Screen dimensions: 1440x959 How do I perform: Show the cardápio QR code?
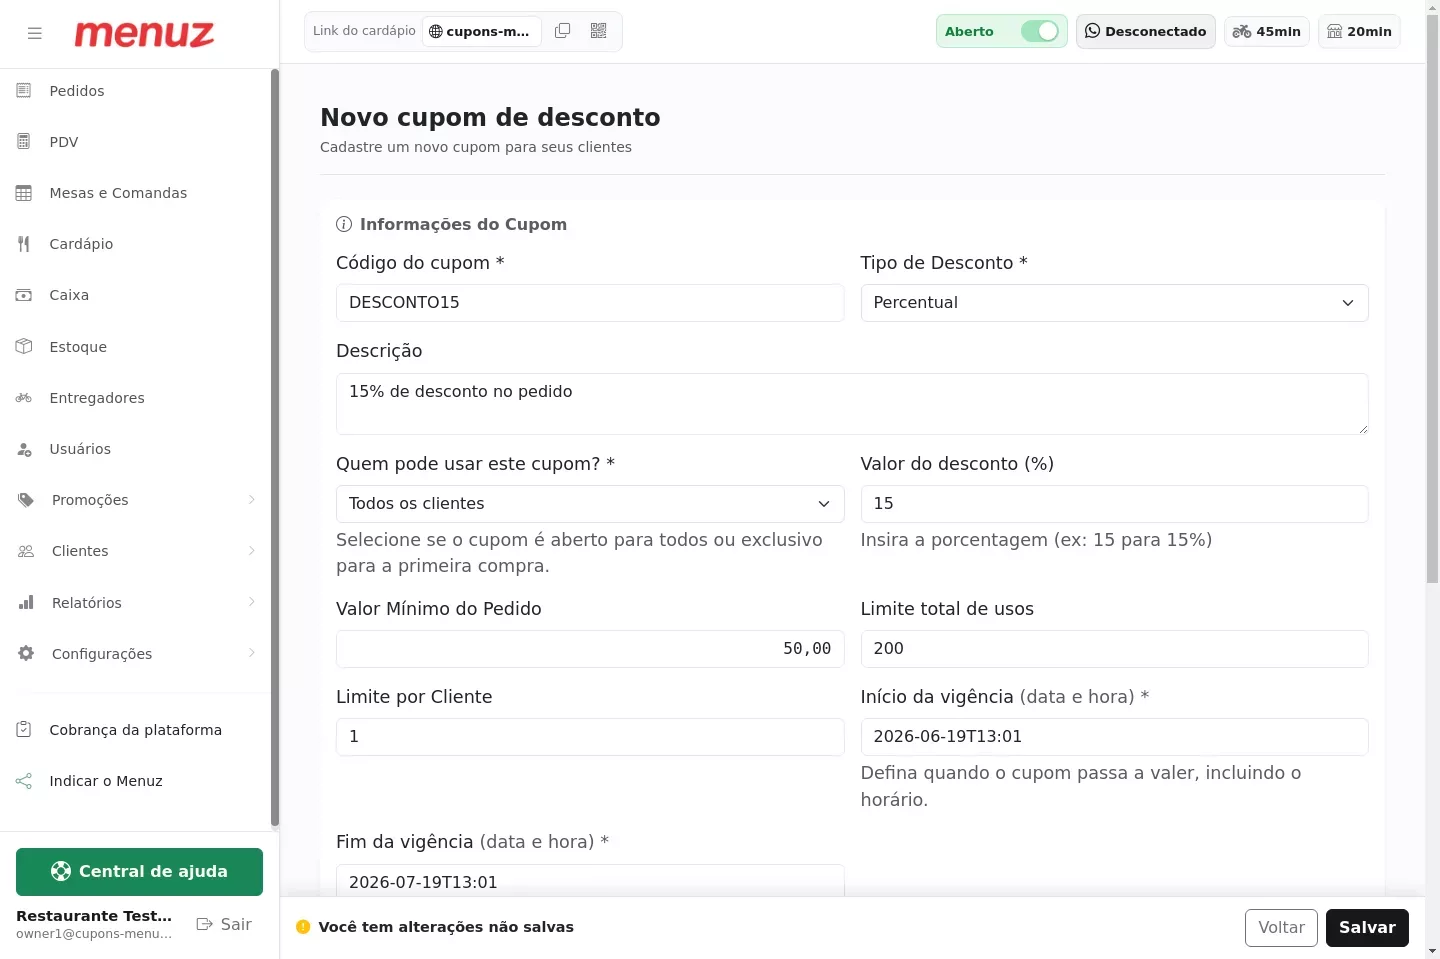tap(599, 31)
